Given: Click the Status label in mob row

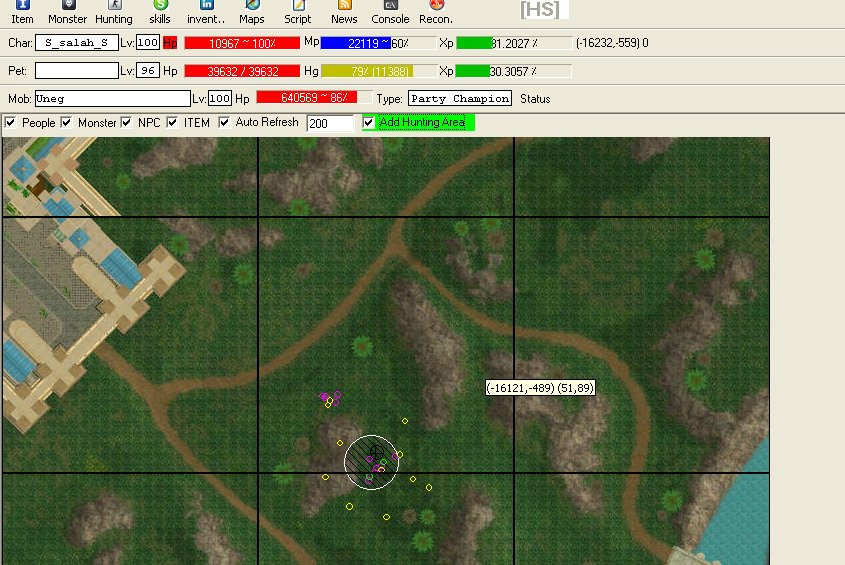Looking at the screenshot, I should 535,99.
